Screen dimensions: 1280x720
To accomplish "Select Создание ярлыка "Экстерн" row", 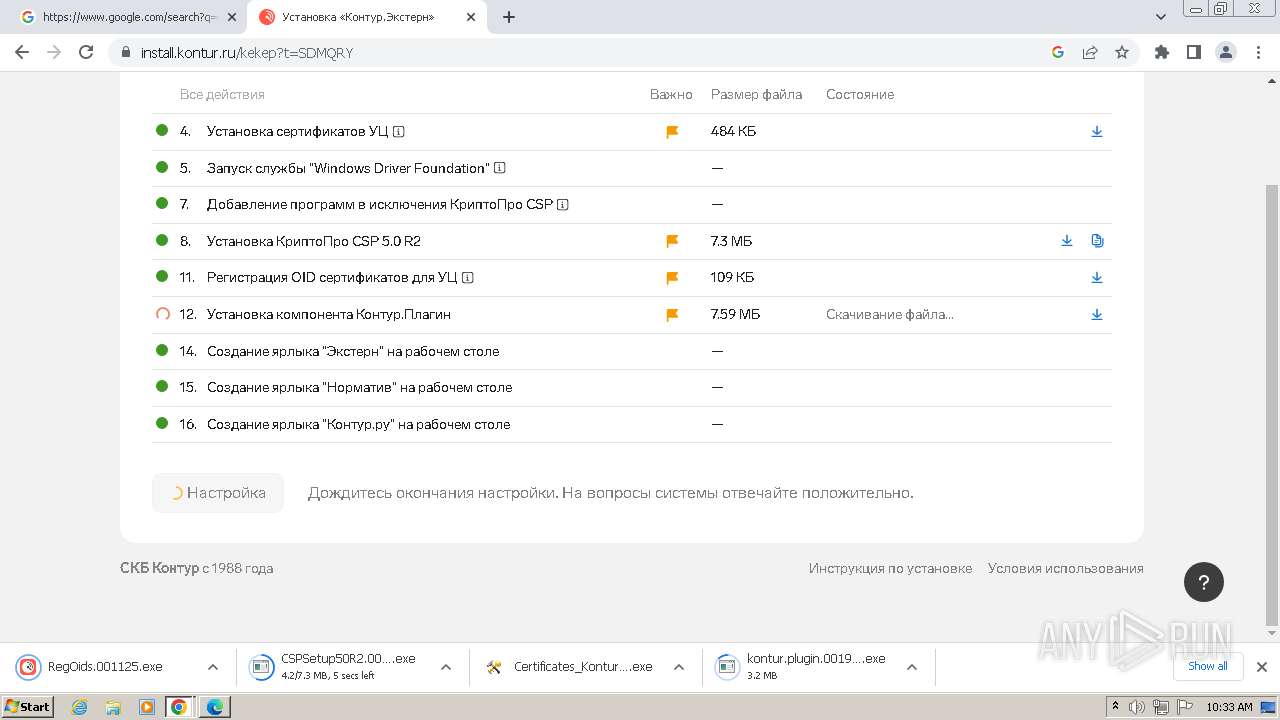I will click(632, 351).
